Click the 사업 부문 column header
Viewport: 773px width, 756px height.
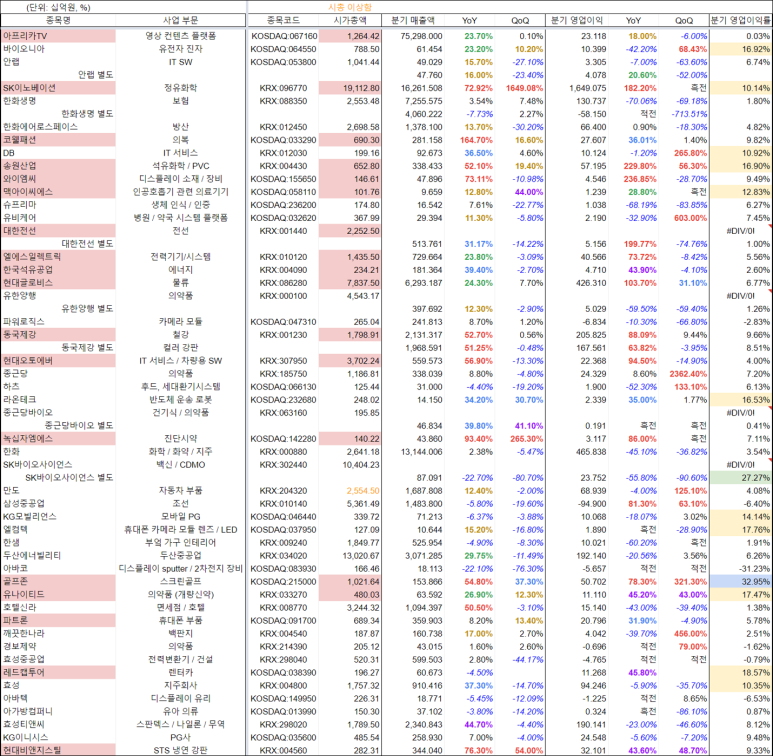(x=180, y=20)
